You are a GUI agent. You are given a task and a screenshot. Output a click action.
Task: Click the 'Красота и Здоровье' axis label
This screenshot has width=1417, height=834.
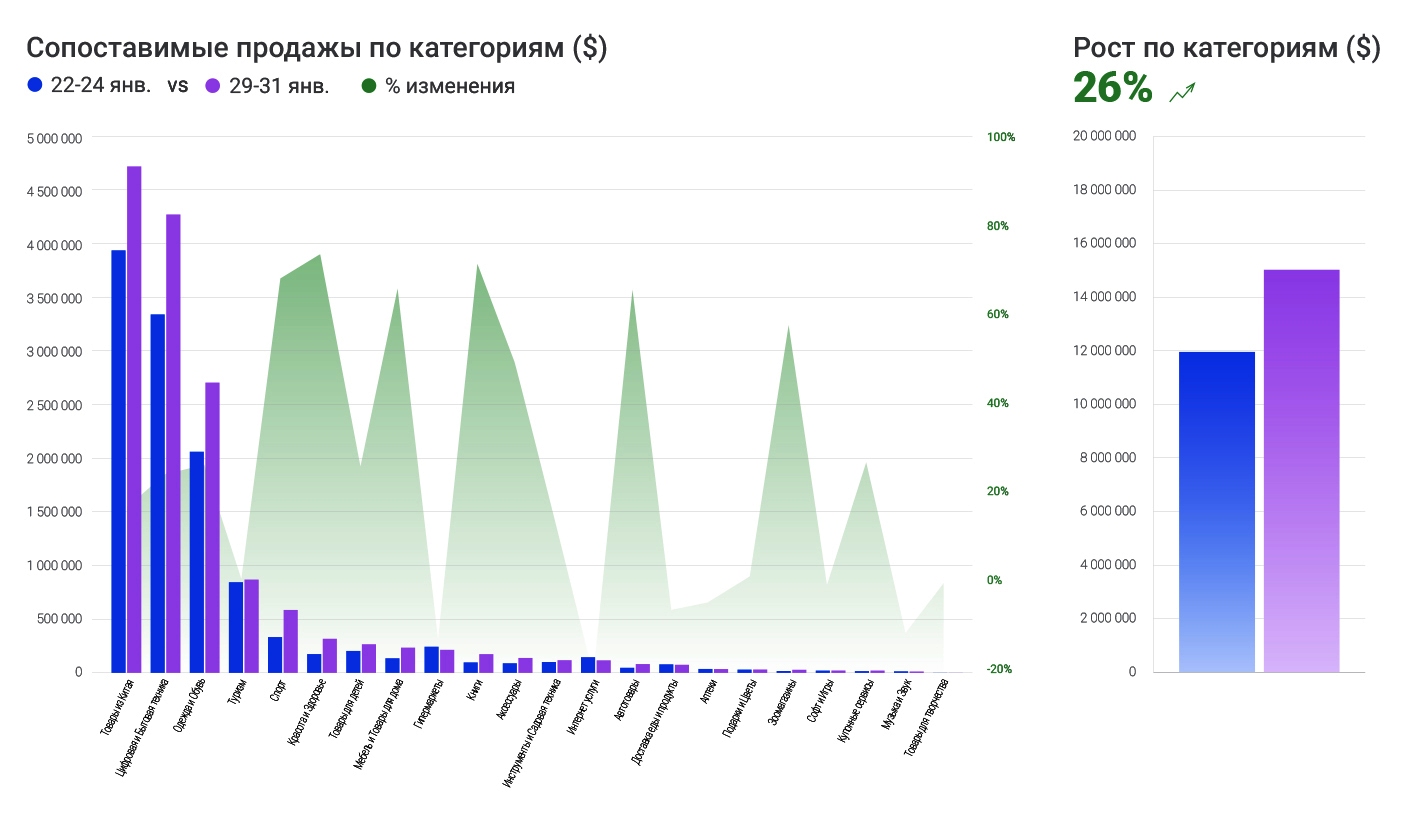pos(307,714)
